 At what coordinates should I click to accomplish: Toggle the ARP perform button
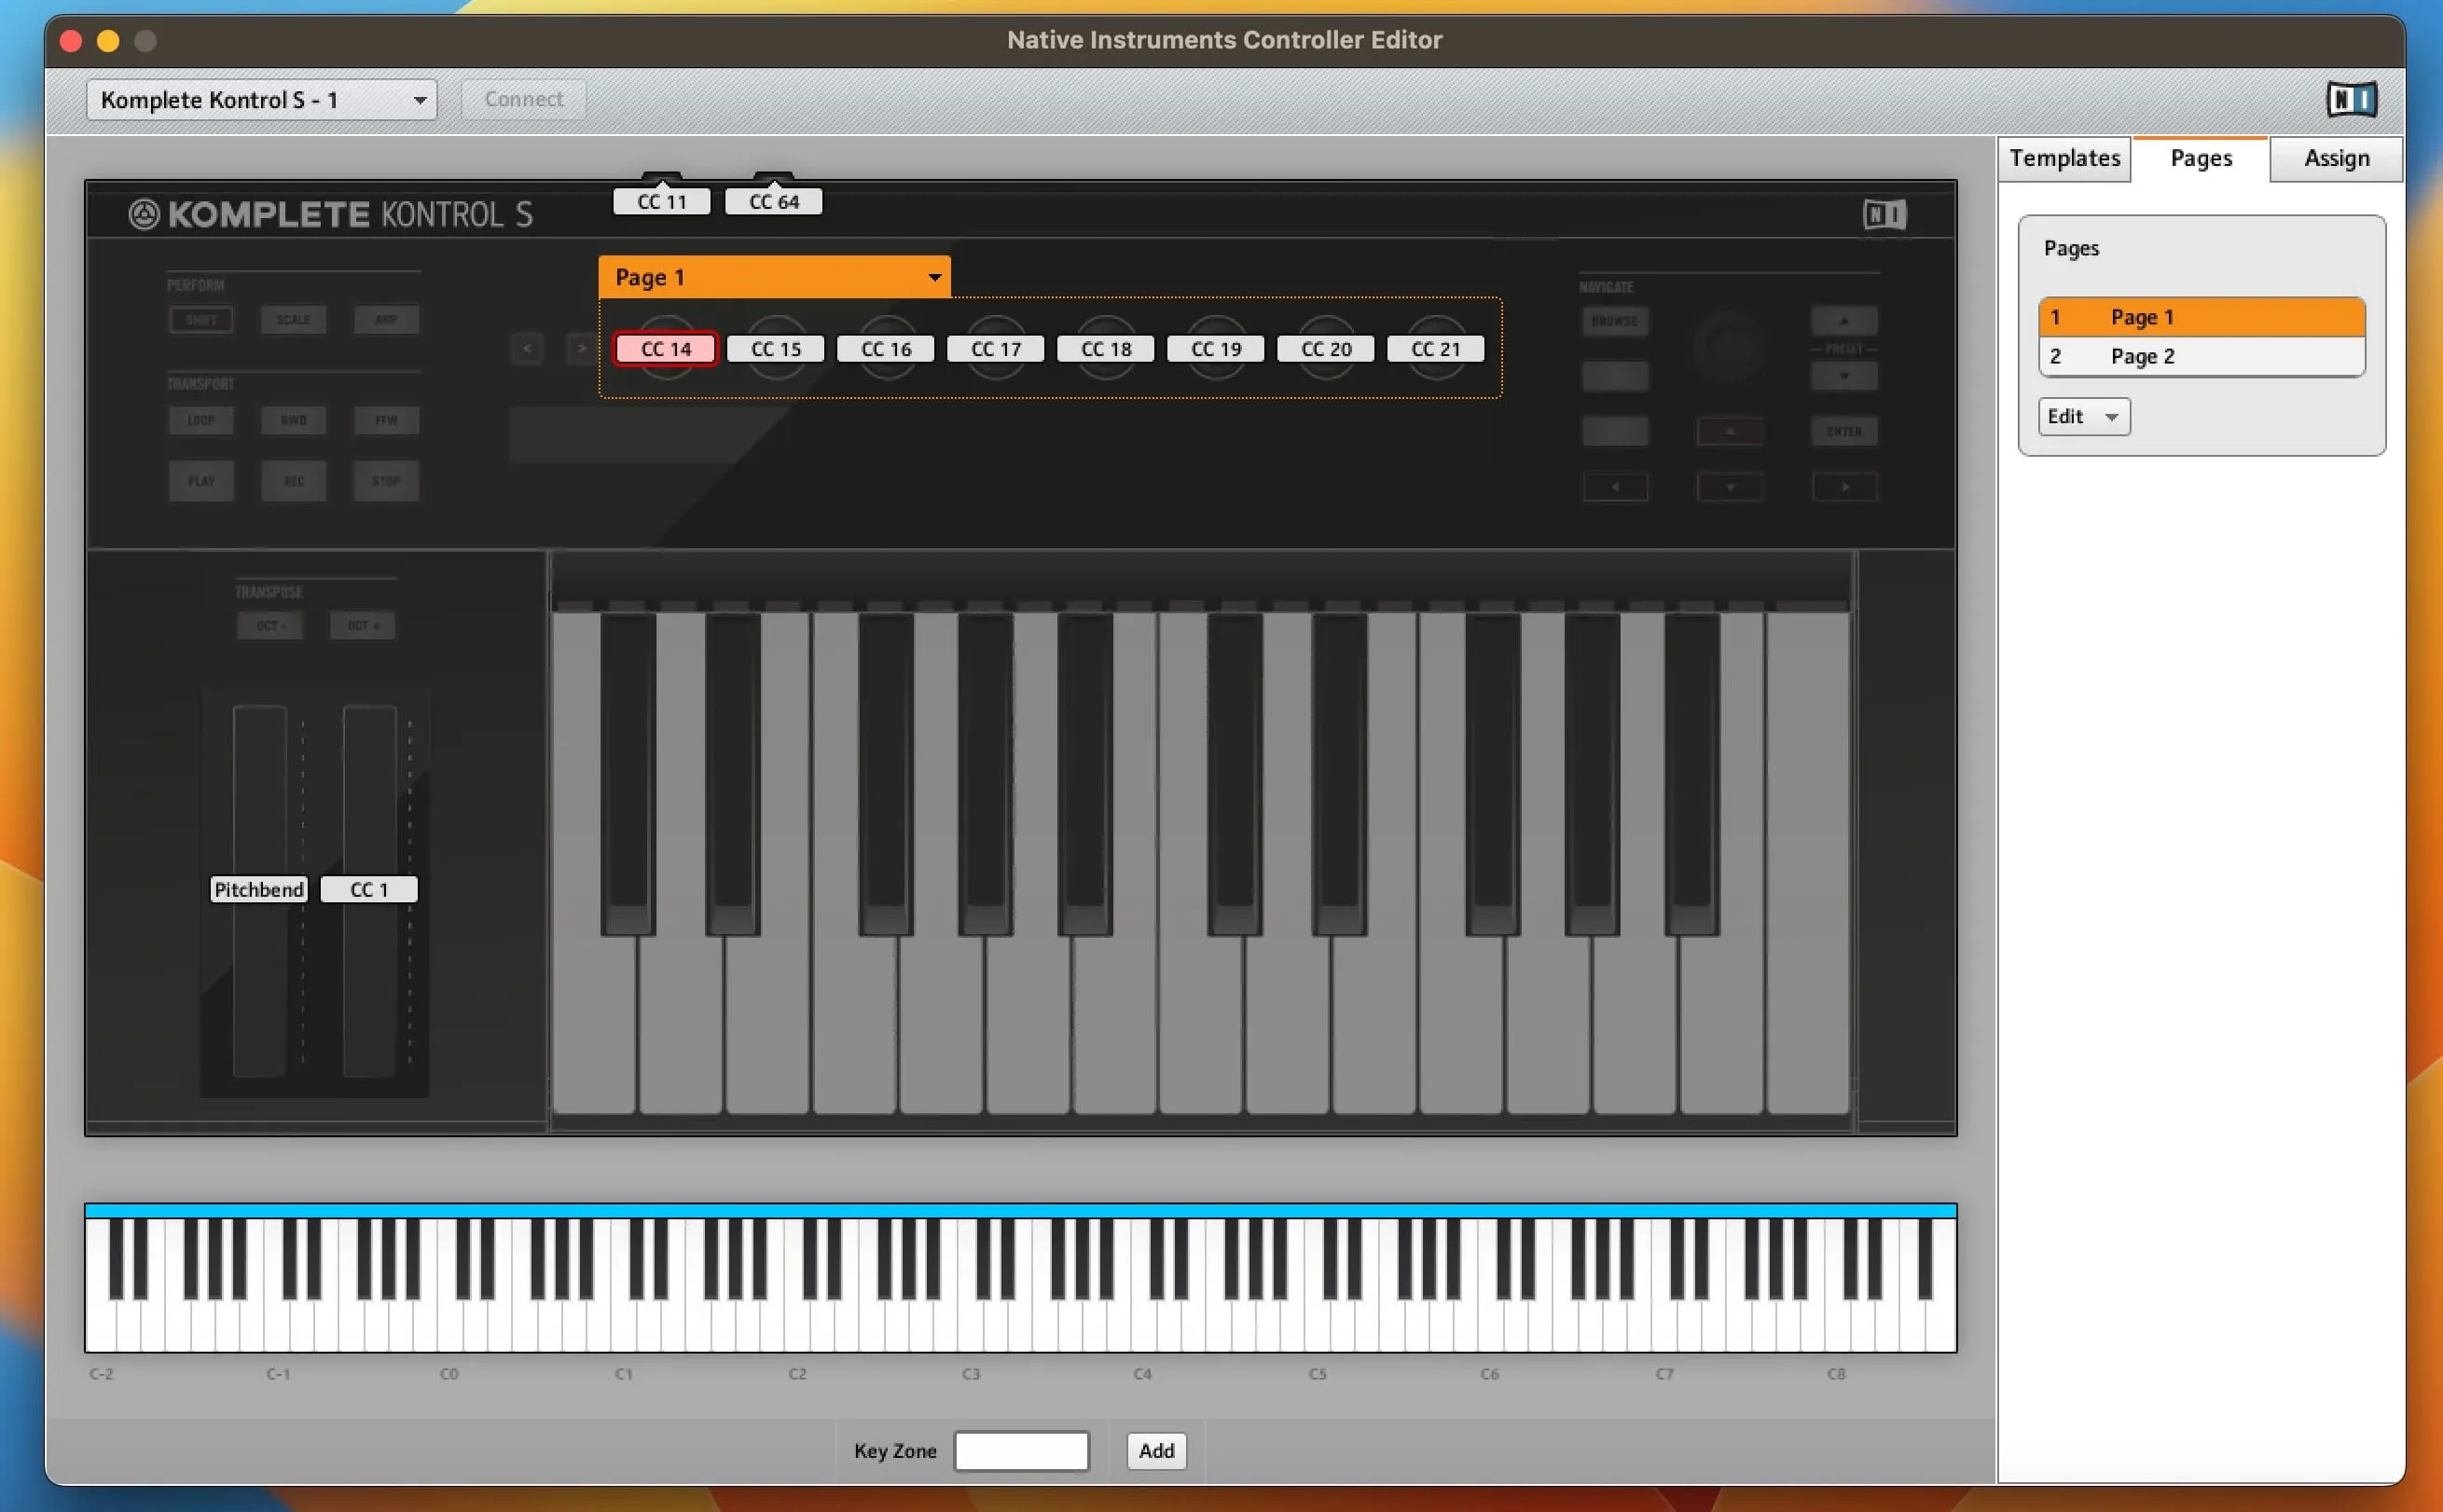pos(385,319)
